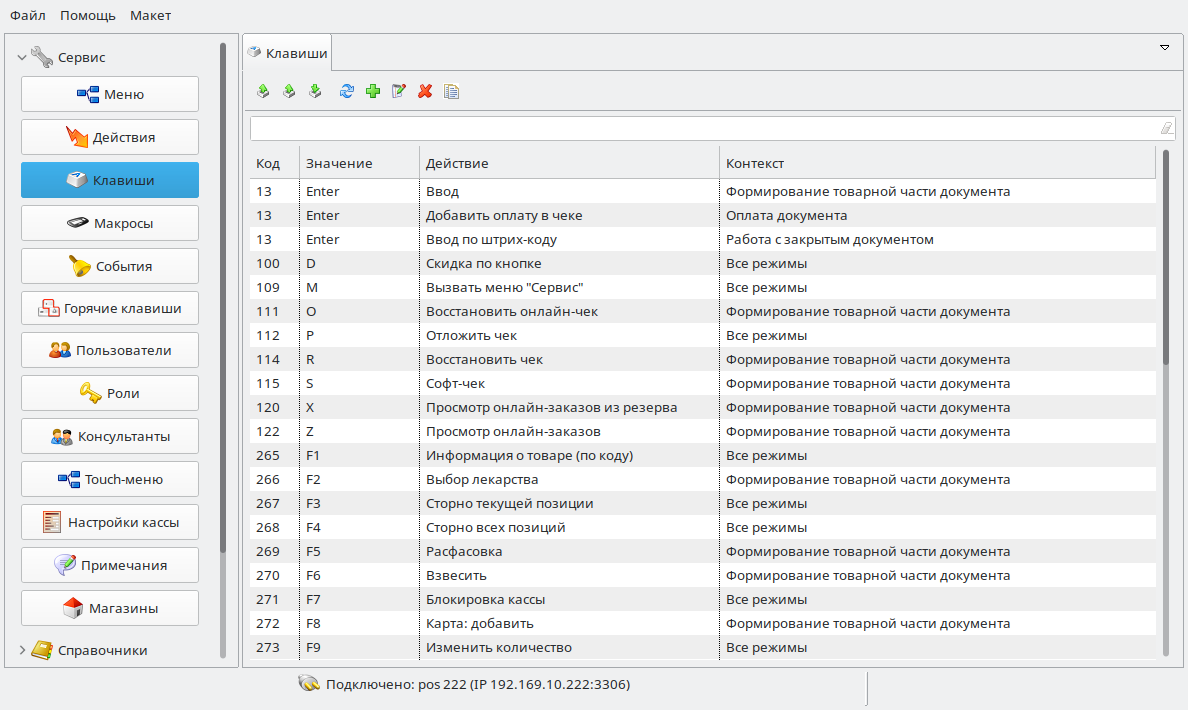
Task: Select the Карта: добавить row
Action: click(x=703, y=624)
